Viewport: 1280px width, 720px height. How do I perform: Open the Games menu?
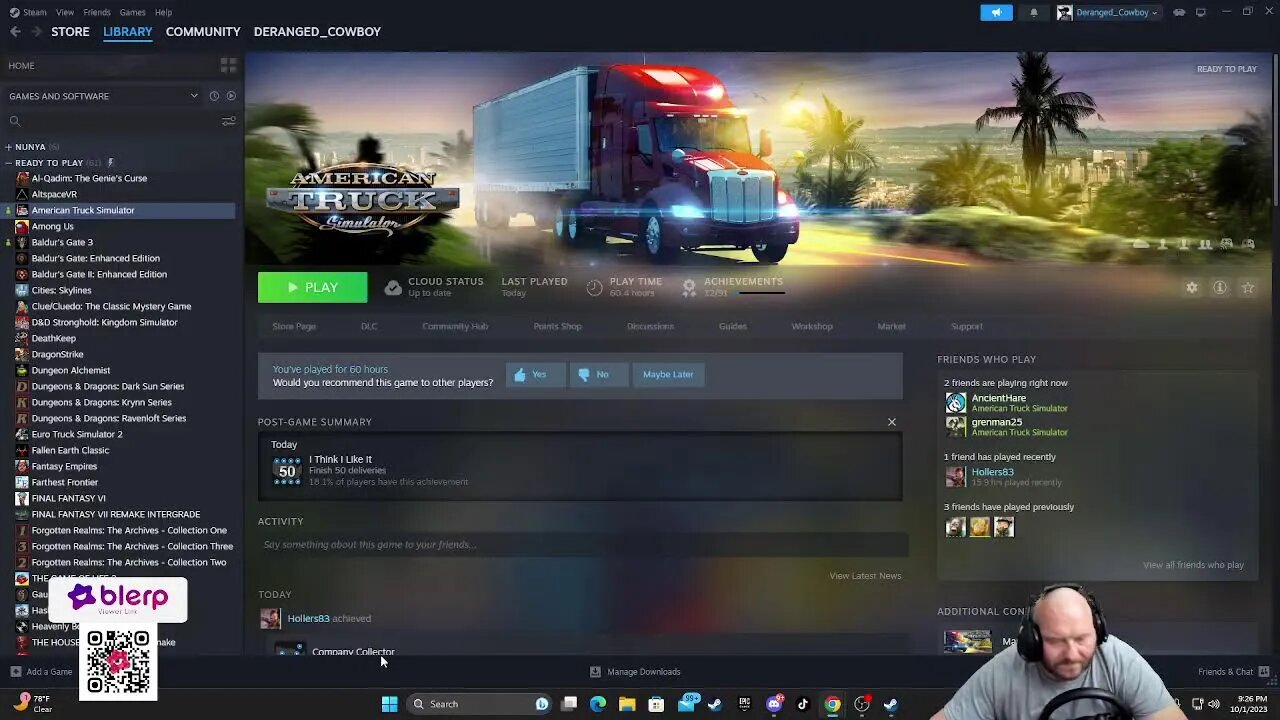pos(132,12)
